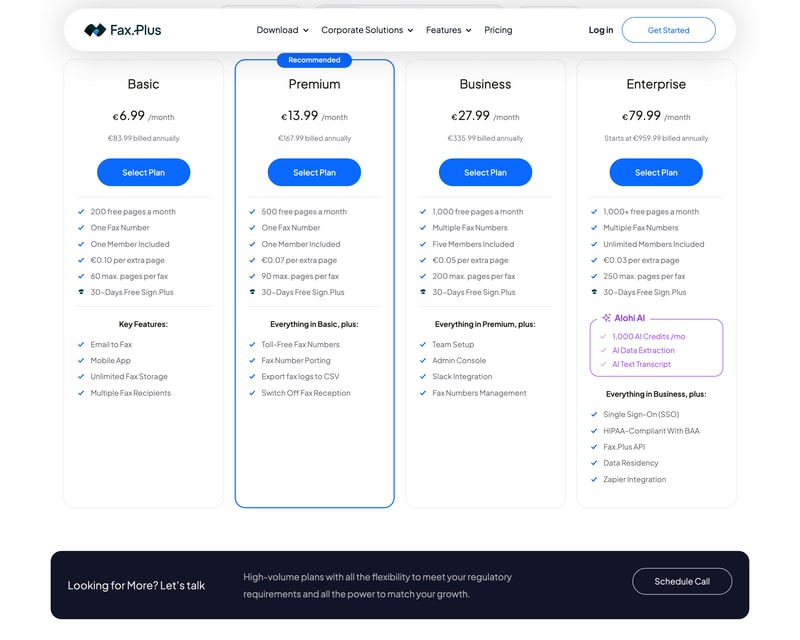800x640 pixels.
Task: Click the AI Data Extraction text
Action: coord(643,350)
